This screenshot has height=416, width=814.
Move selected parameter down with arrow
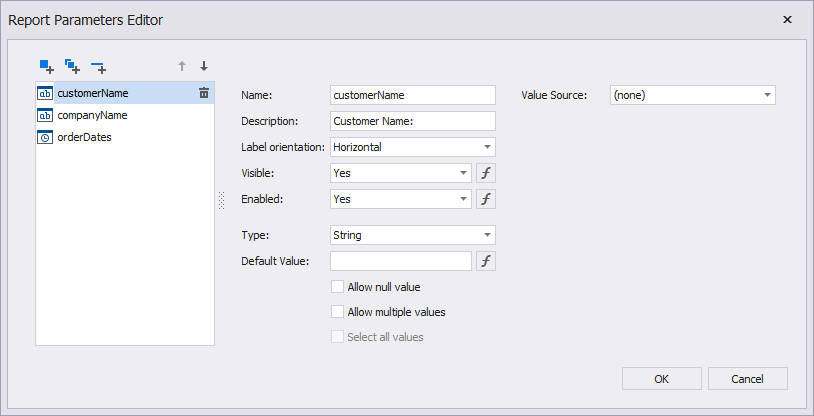(x=204, y=67)
